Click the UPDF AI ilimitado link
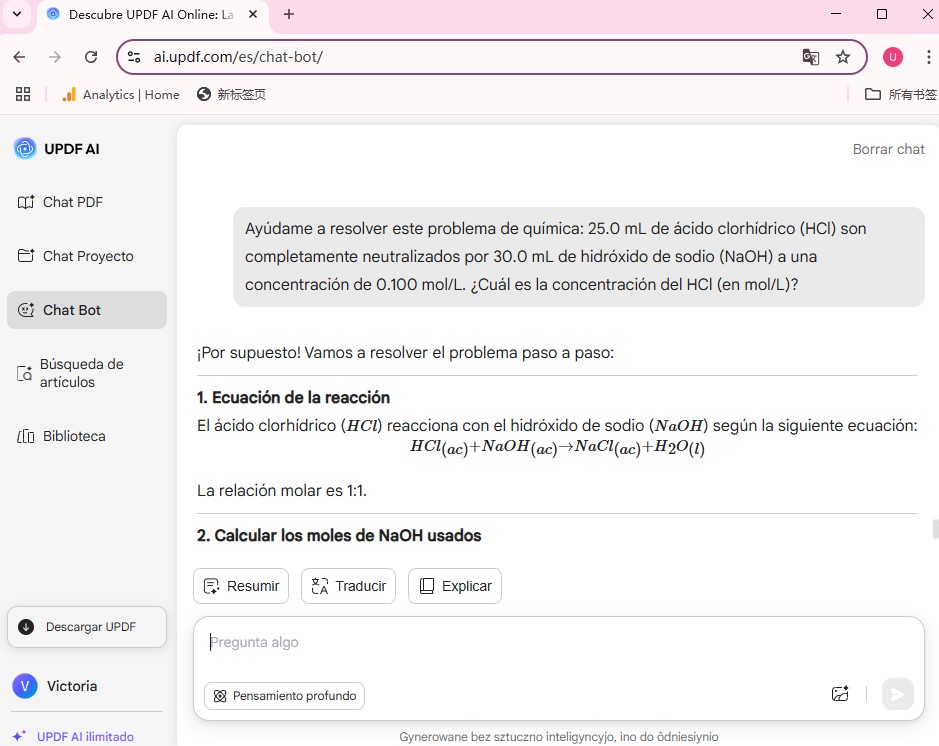The height and width of the screenshot is (746, 939). click(x=73, y=736)
